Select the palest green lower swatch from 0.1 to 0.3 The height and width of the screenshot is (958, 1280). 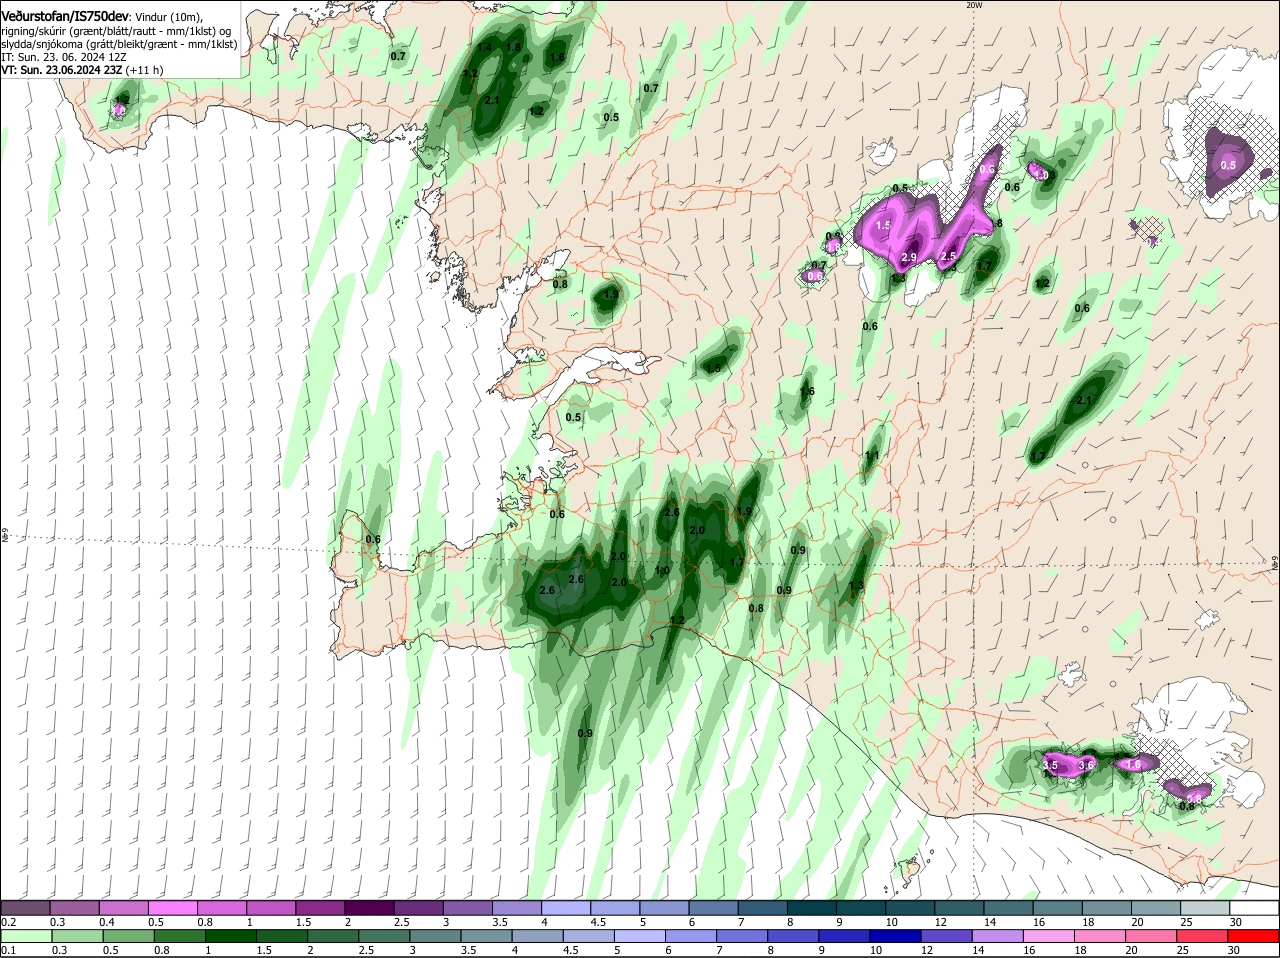(26, 936)
